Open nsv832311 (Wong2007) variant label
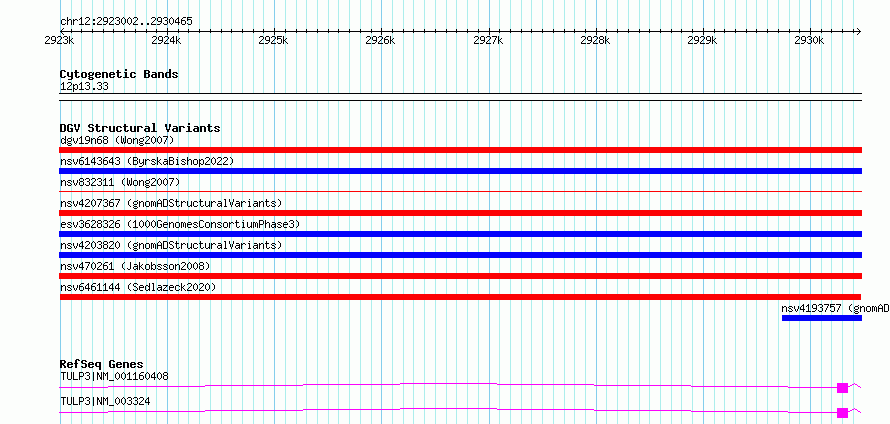Screen dimensions: 890x424 120,182
